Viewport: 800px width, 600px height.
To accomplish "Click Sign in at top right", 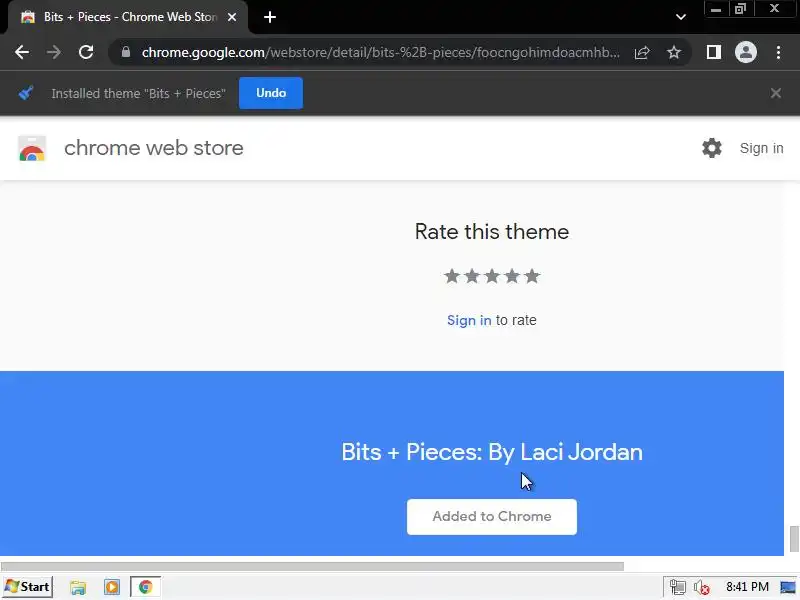I will pyautogui.click(x=761, y=148).
